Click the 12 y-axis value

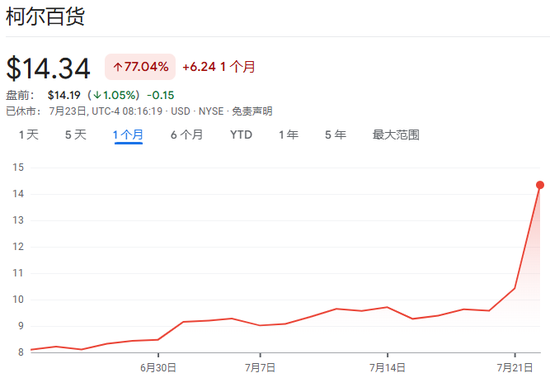(x=18, y=246)
